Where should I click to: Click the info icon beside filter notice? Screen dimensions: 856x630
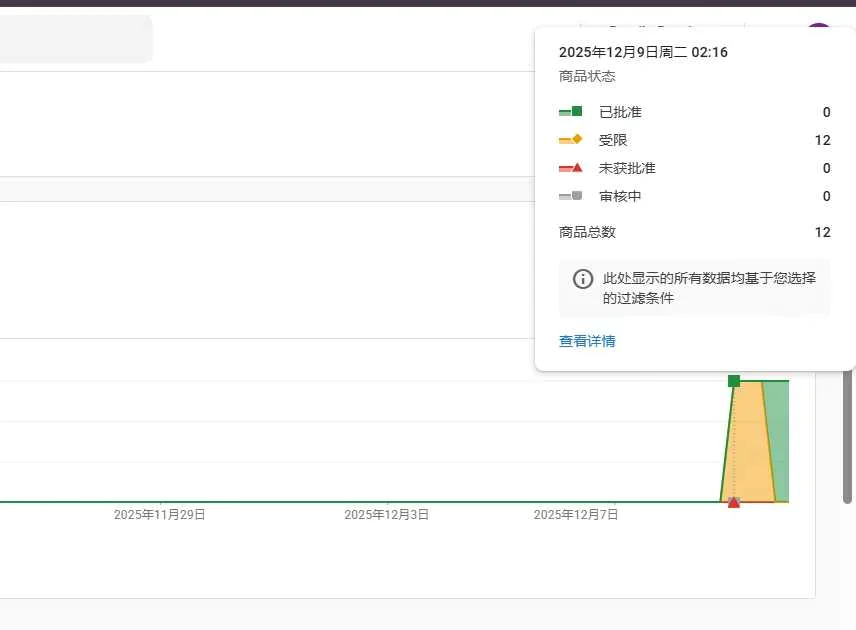[x=582, y=279]
